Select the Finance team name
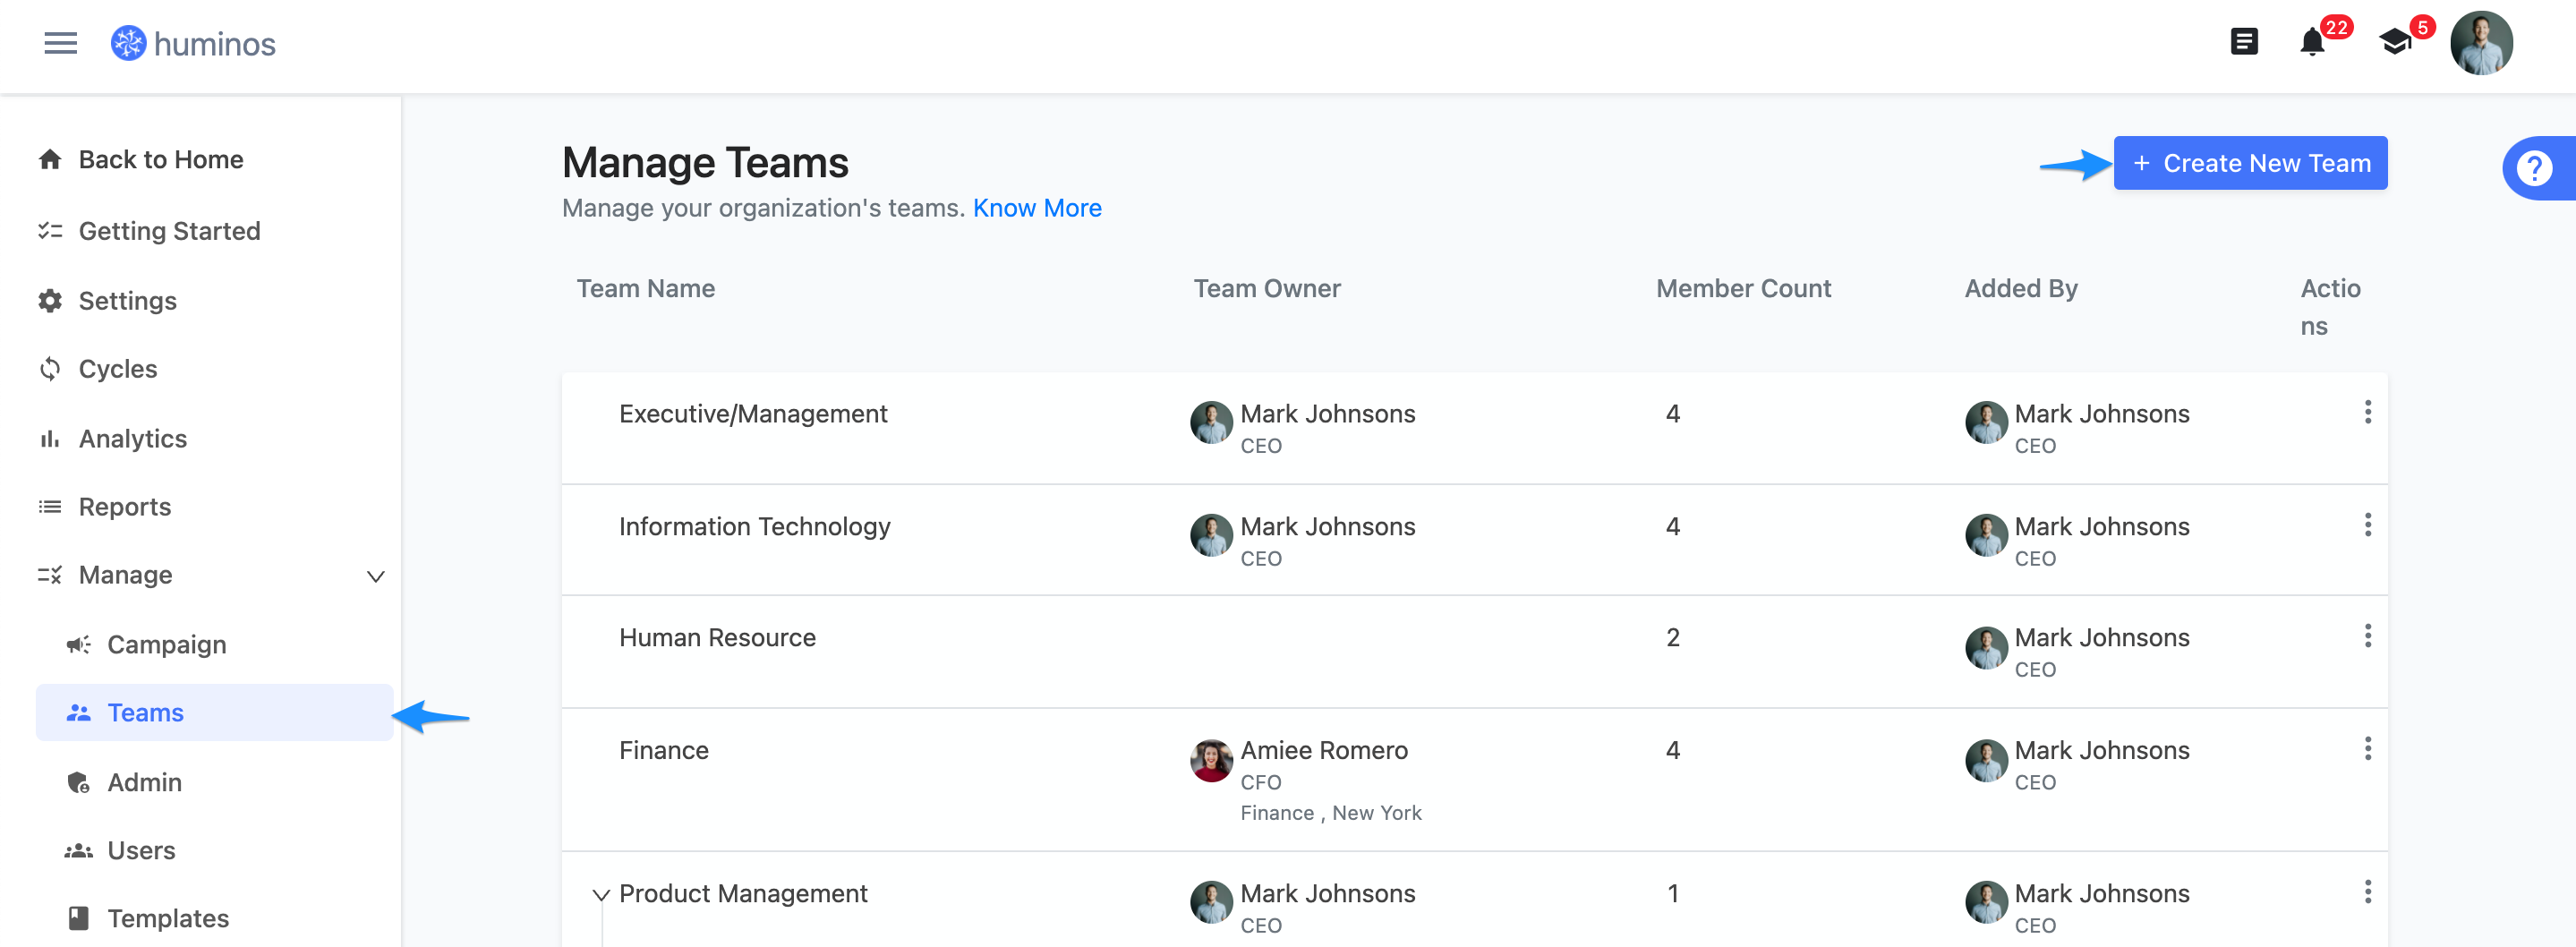The image size is (2576, 947). click(x=664, y=751)
